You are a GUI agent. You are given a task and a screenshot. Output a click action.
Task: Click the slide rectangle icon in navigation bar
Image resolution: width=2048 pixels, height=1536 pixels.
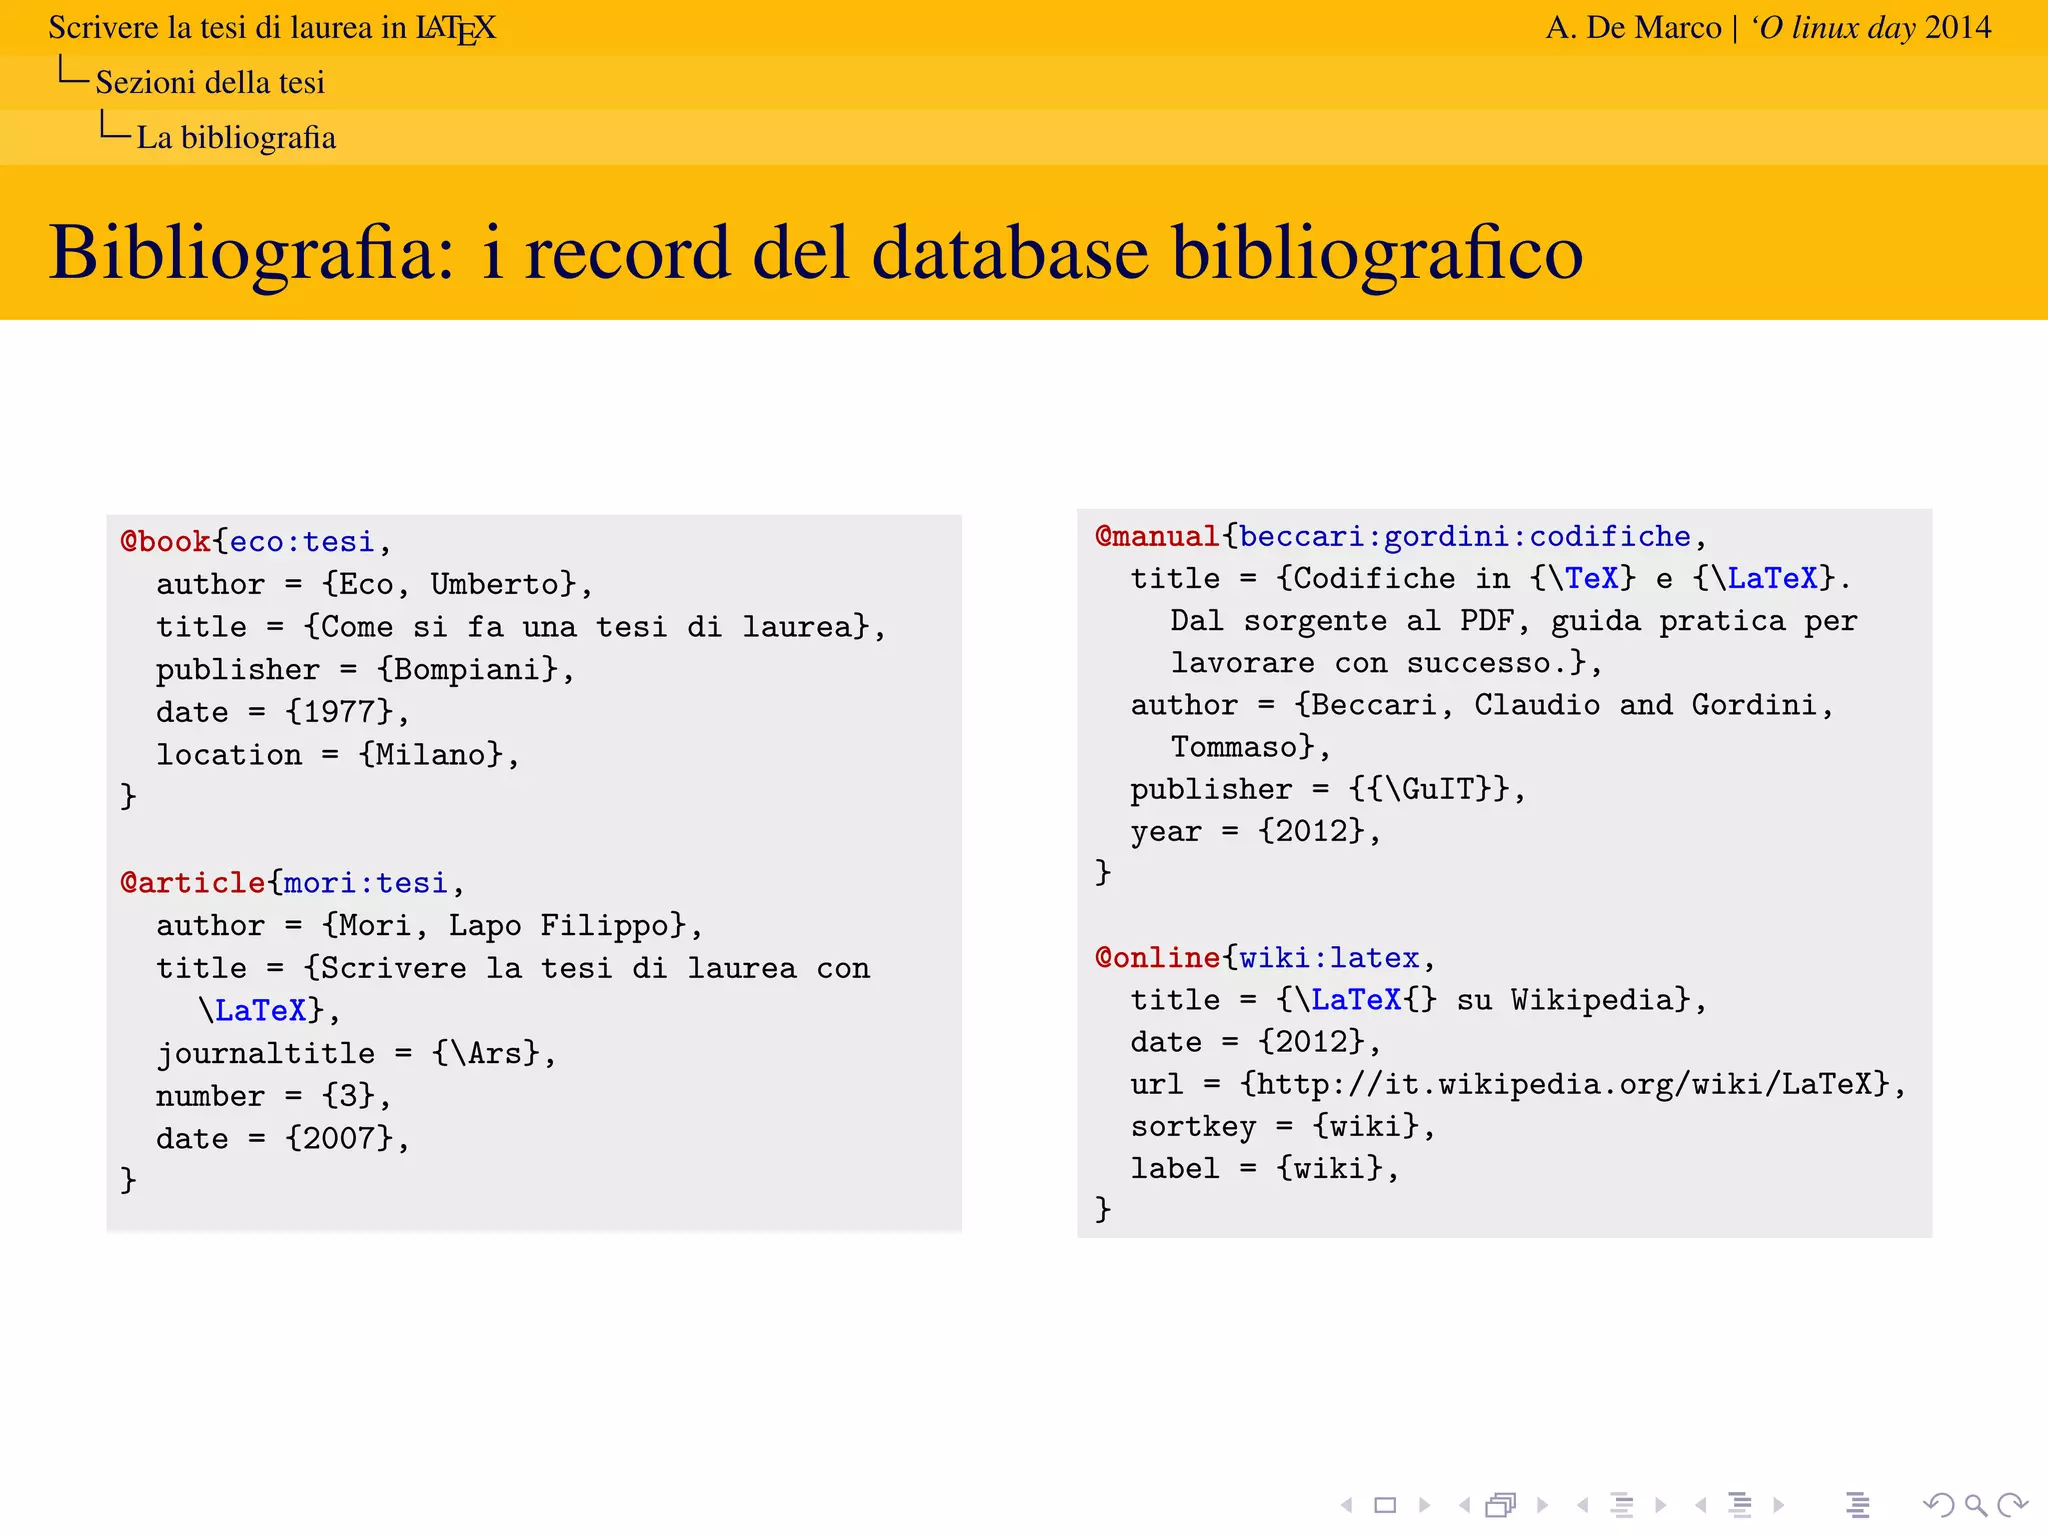tap(1385, 1505)
